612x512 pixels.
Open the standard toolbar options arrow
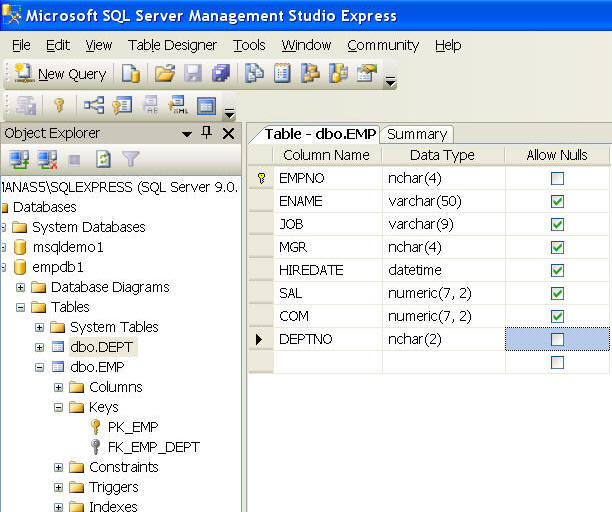coord(390,82)
